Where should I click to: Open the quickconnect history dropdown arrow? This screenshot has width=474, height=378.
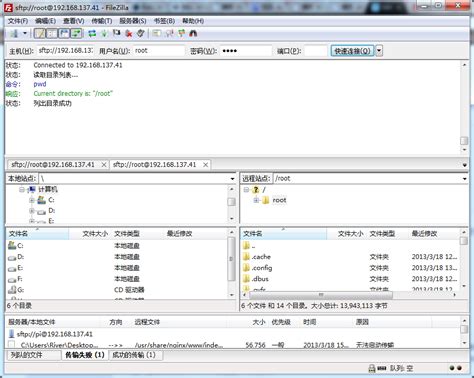click(379, 51)
